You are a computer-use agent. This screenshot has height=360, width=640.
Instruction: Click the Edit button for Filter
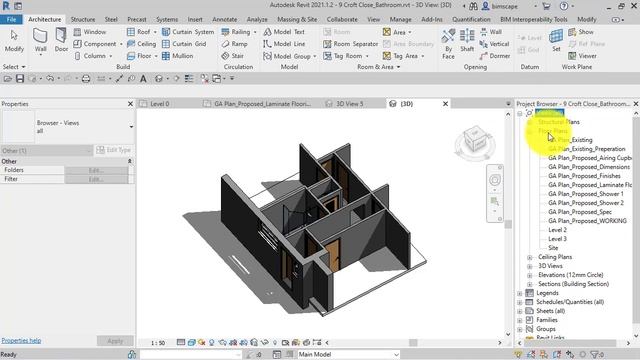(96, 179)
